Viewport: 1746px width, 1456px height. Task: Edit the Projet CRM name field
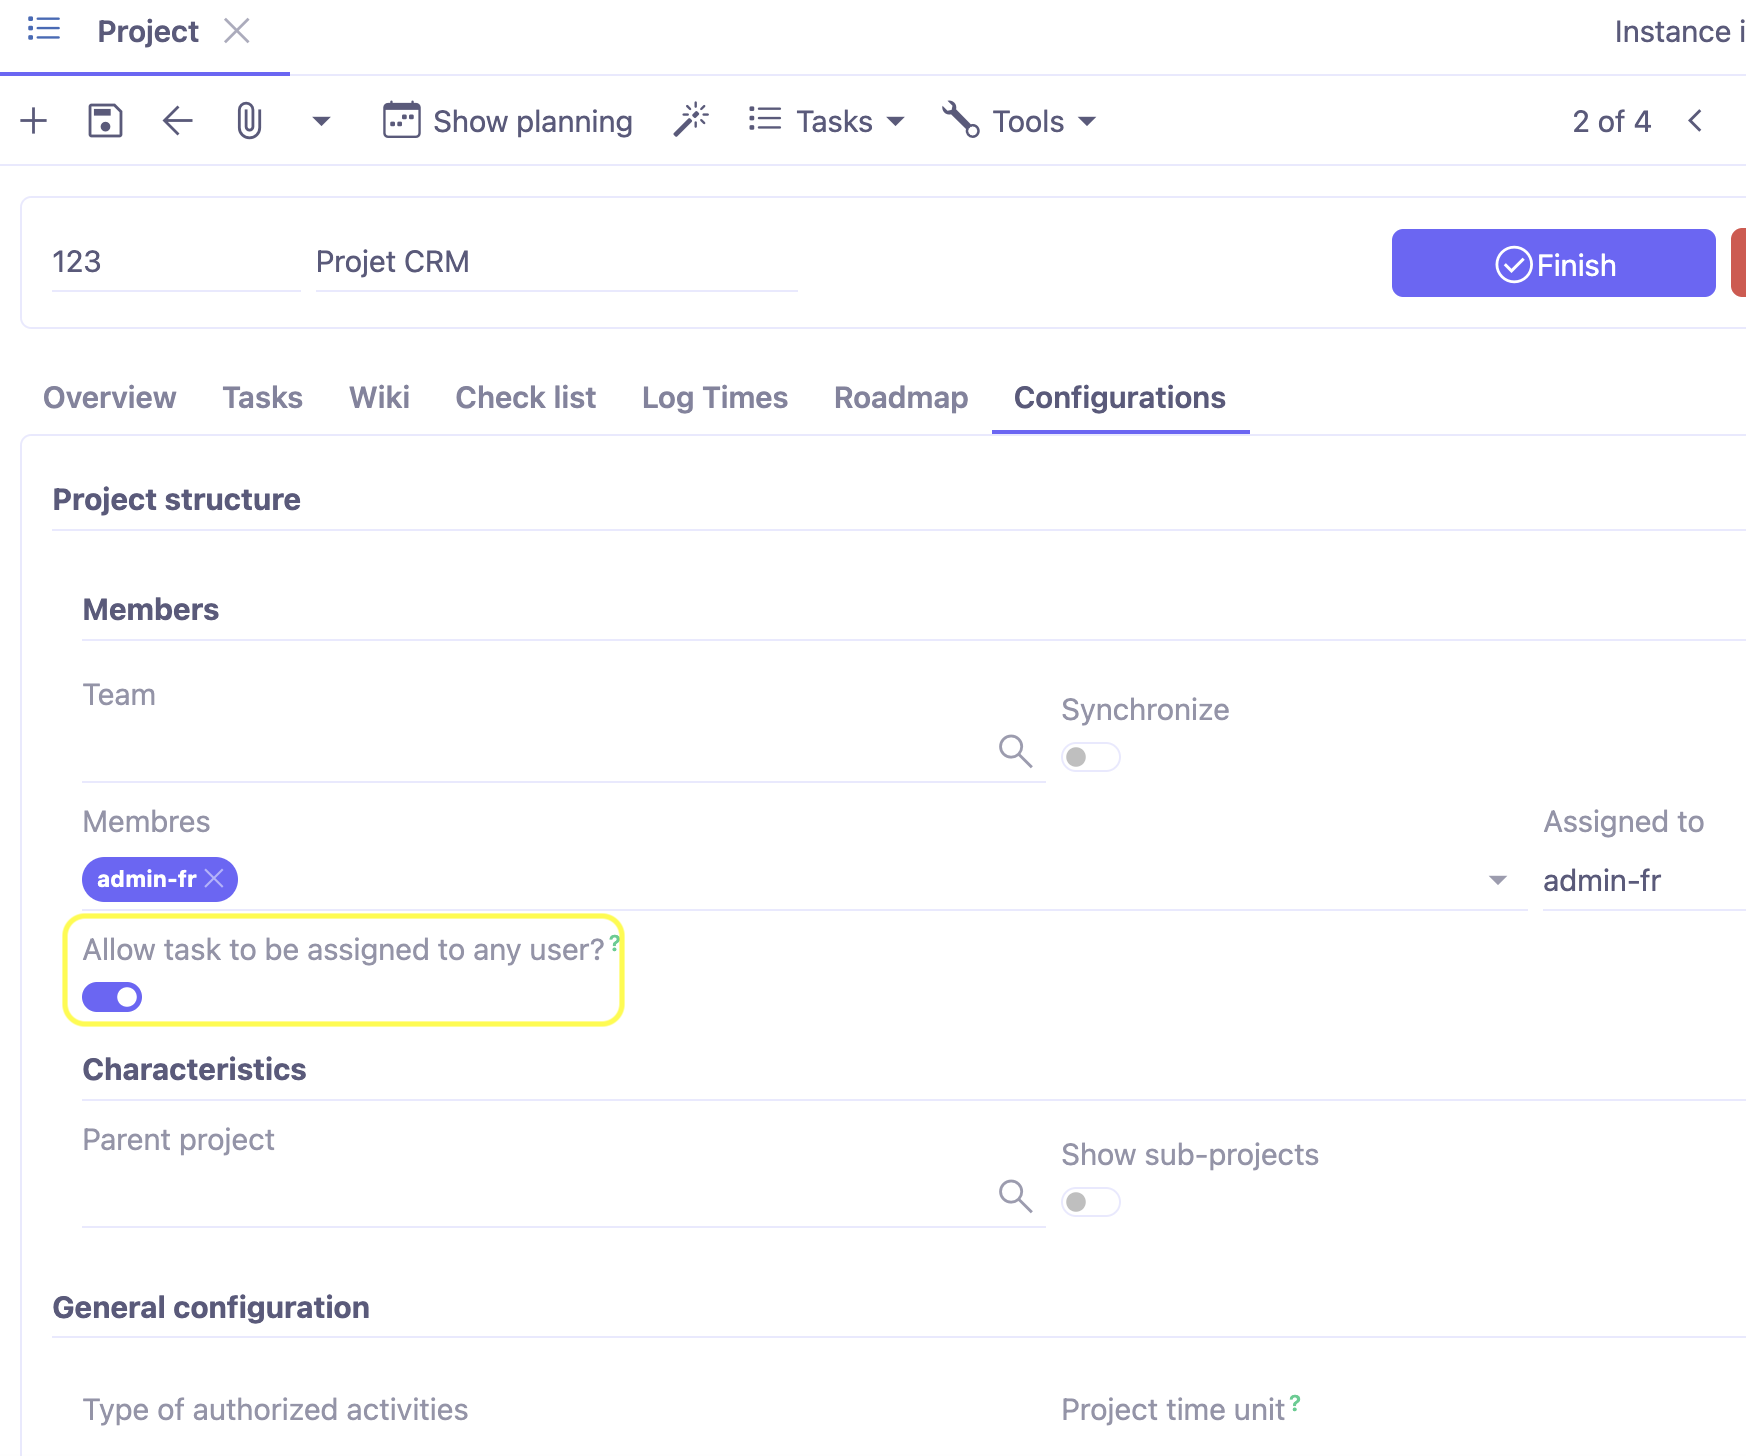[x=555, y=262]
